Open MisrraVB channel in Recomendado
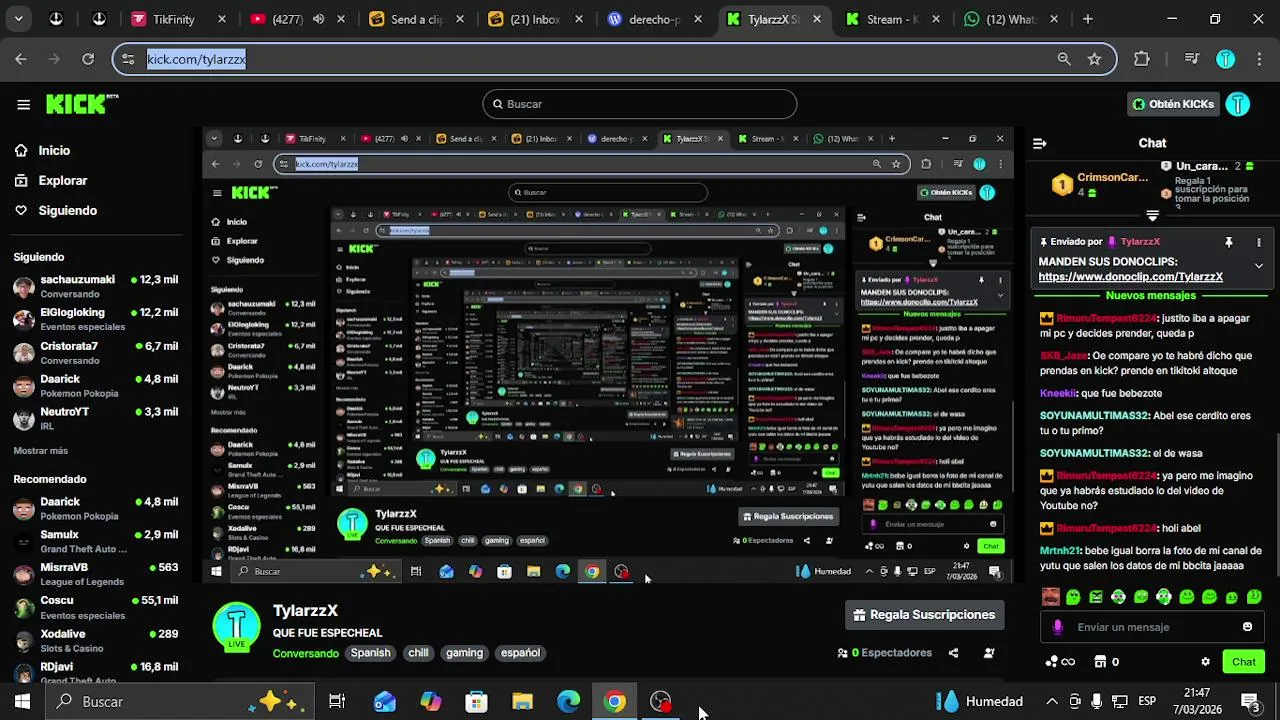1280x720 pixels. 95,574
